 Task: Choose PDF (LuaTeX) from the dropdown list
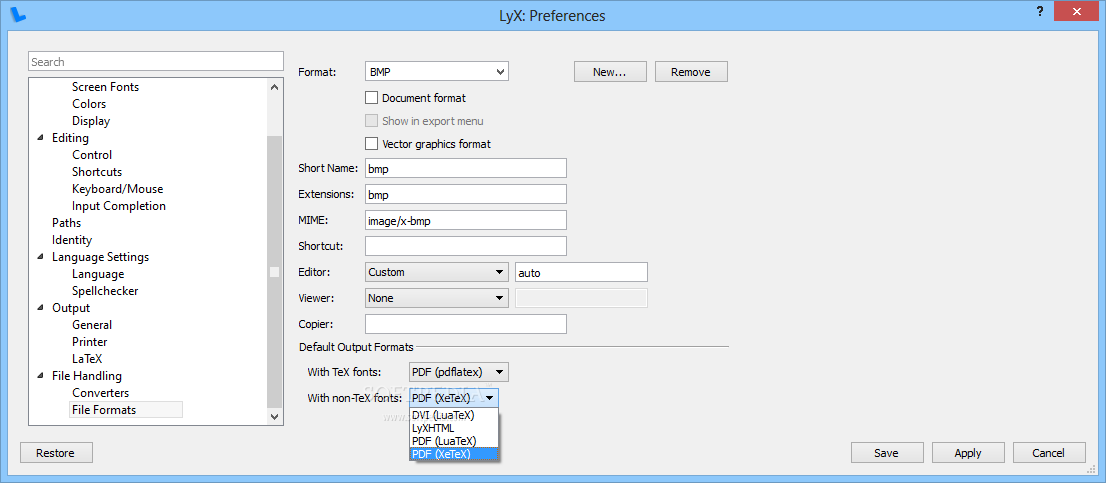click(454, 441)
